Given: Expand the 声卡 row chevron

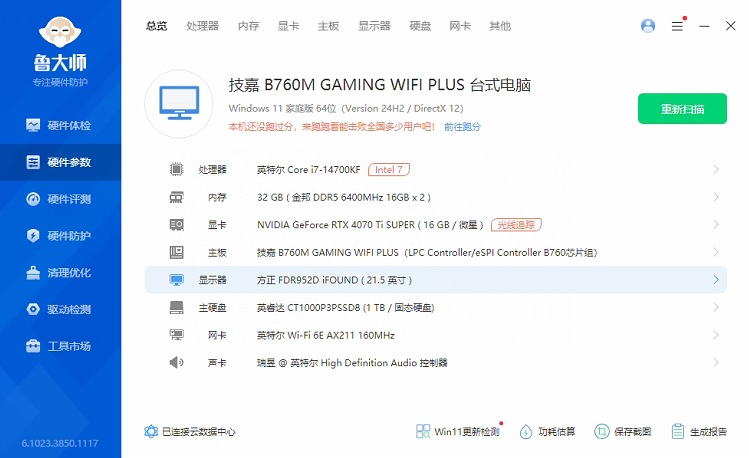Looking at the screenshot, I should point(716,362).
